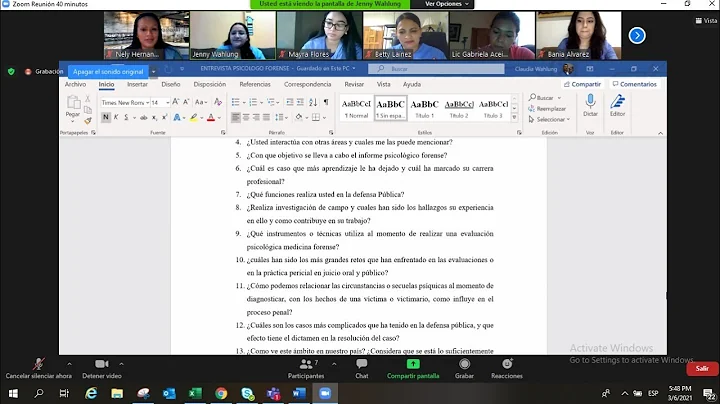Decrease indent icon
The image size is (720, 404).
click(x=290, y=102)
